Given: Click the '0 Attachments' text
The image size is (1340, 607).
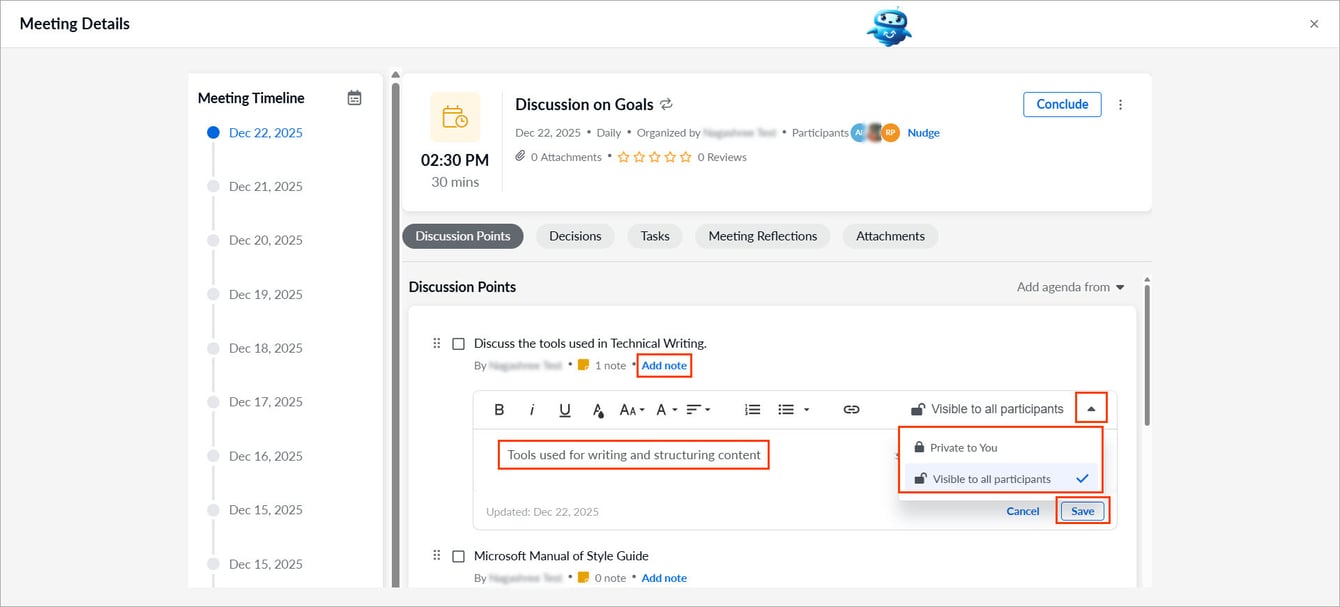Looking at the screenshot, I should click(566, 157).
